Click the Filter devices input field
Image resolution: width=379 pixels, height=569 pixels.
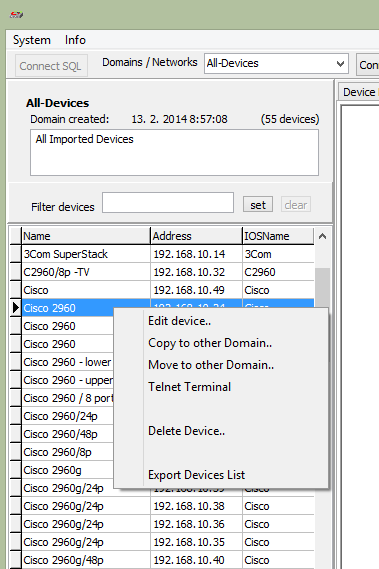168,202
